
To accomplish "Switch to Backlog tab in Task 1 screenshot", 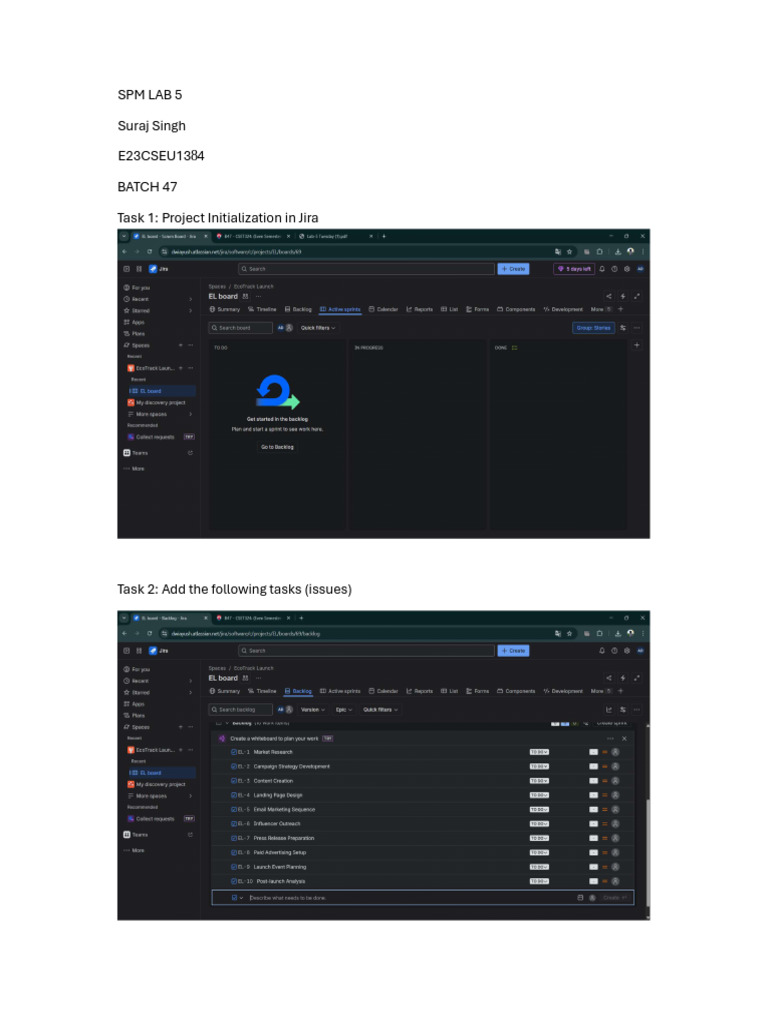I will (298, 310).
